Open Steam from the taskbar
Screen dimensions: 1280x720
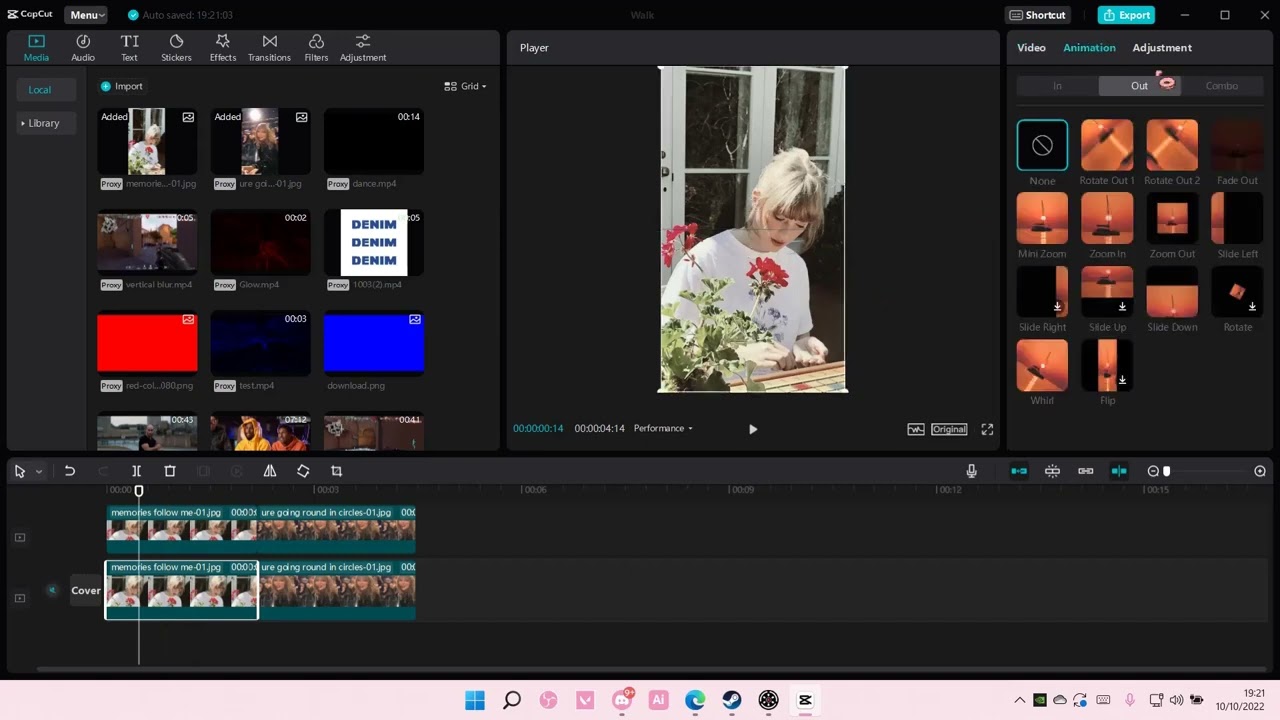pos(732,700)
